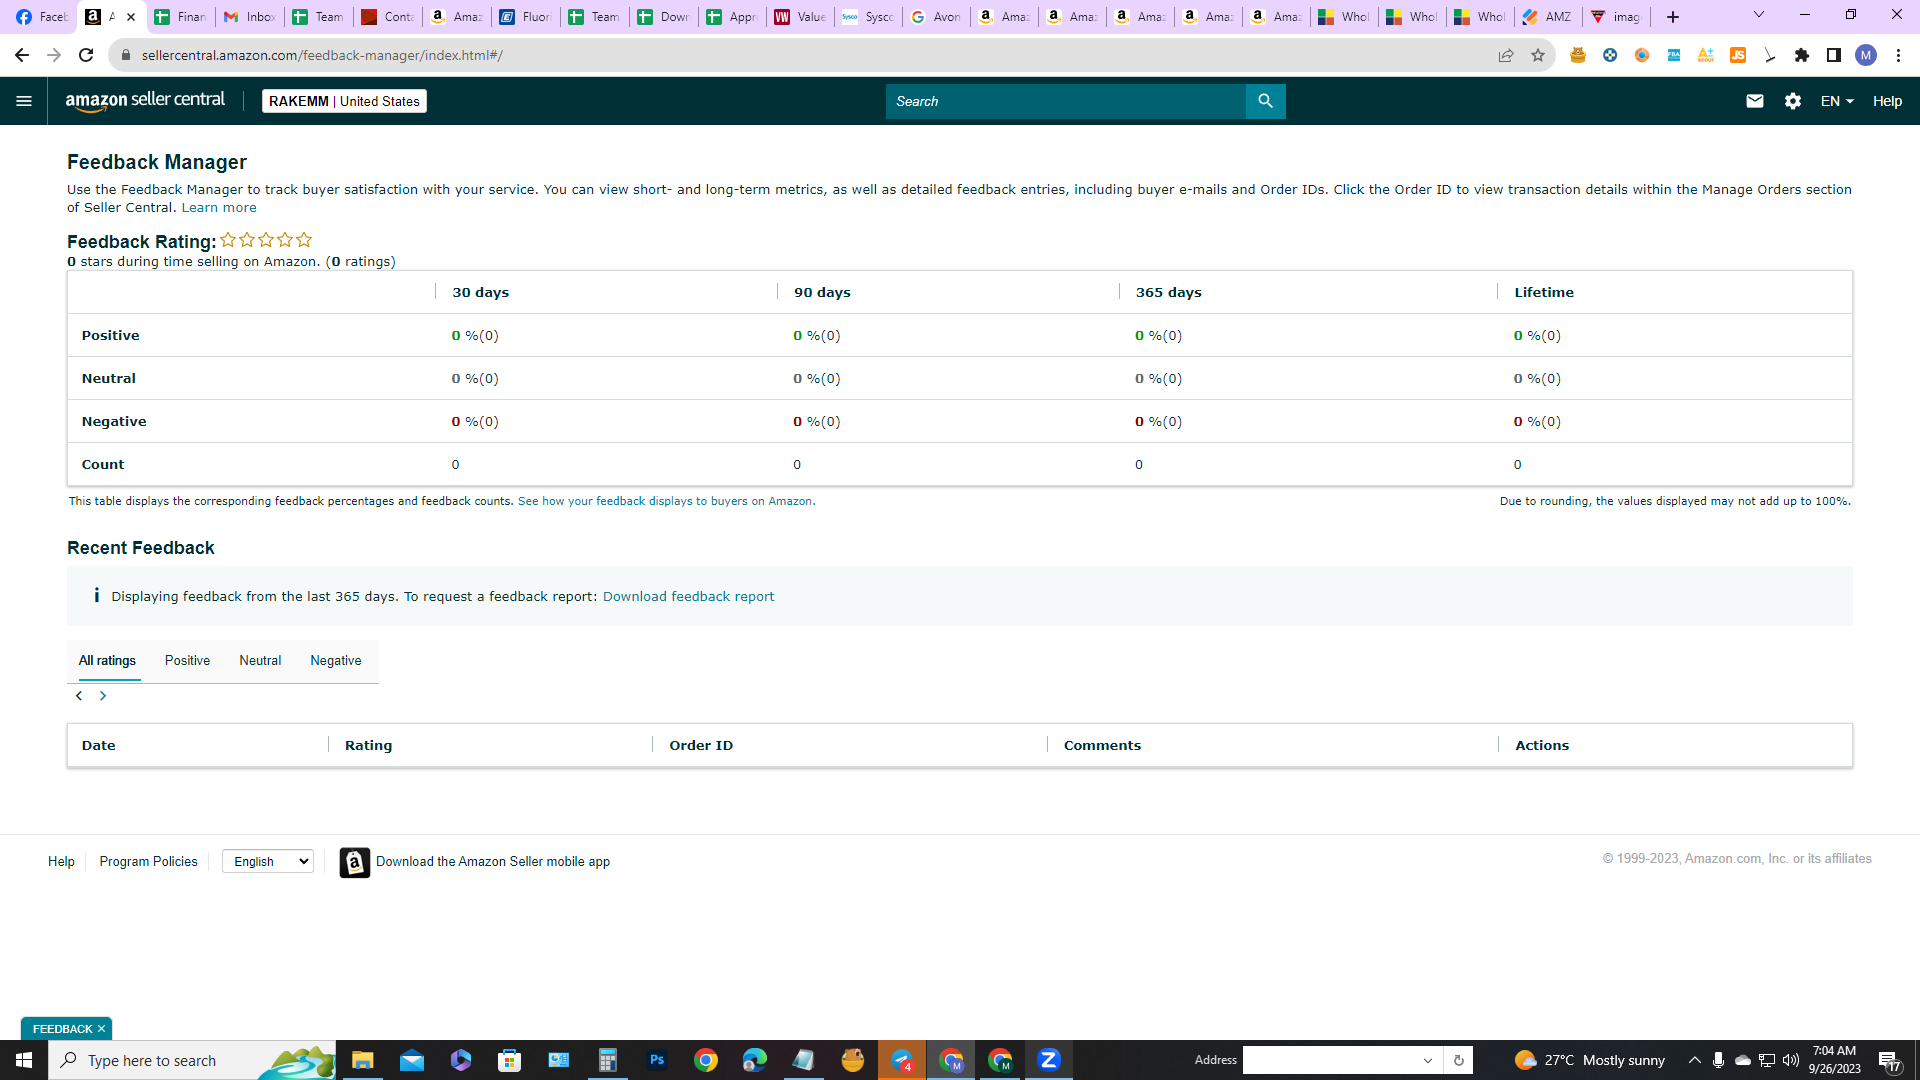
Task: Open the Chrome three-dot menu
Action: (x=1898, y=55)
